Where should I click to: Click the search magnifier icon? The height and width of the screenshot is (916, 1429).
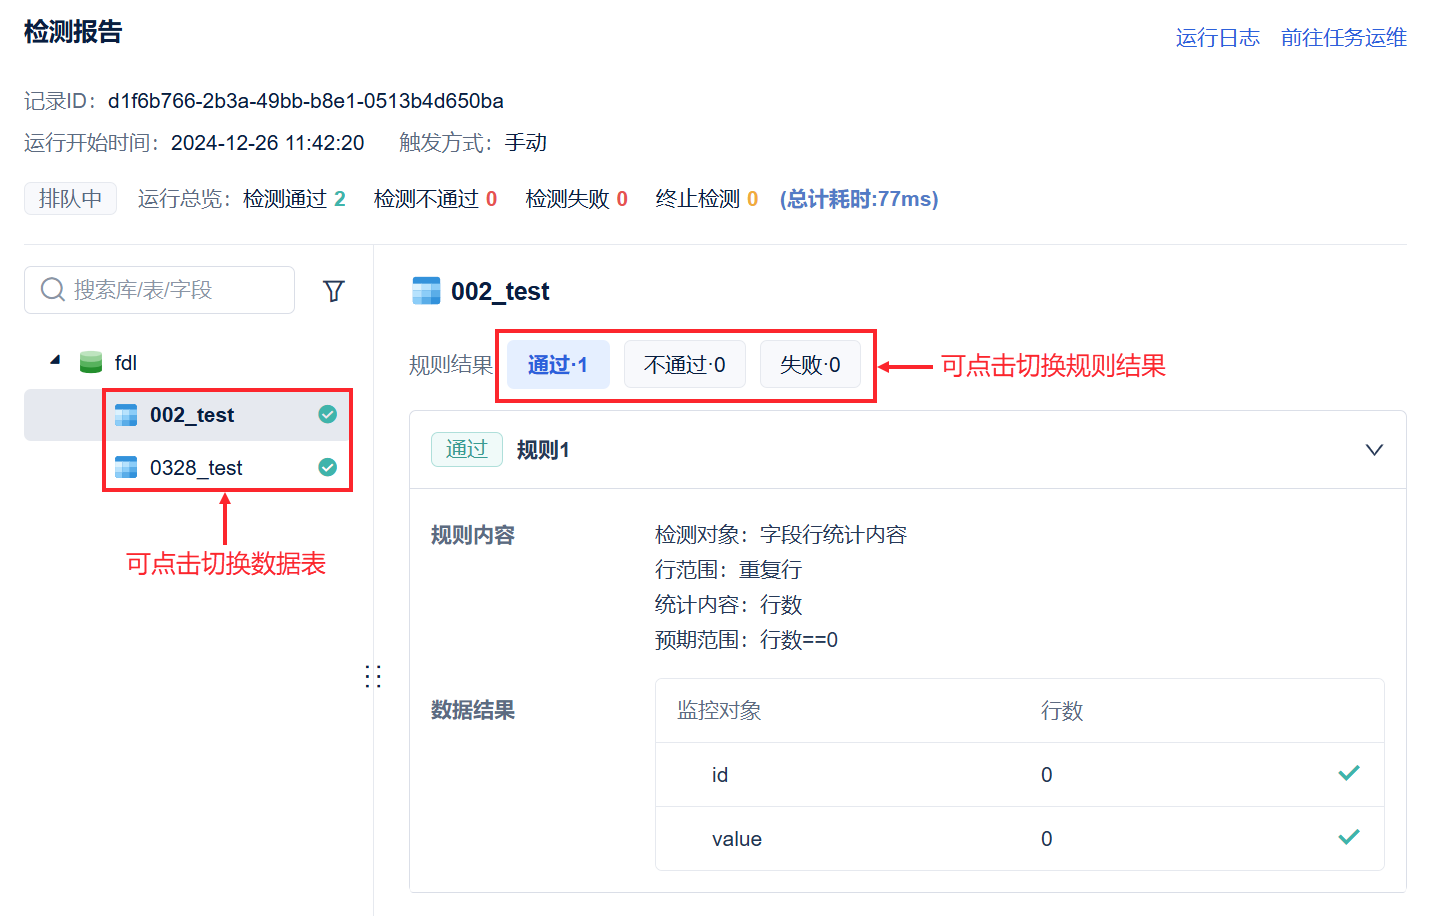[x=52, y=290]
